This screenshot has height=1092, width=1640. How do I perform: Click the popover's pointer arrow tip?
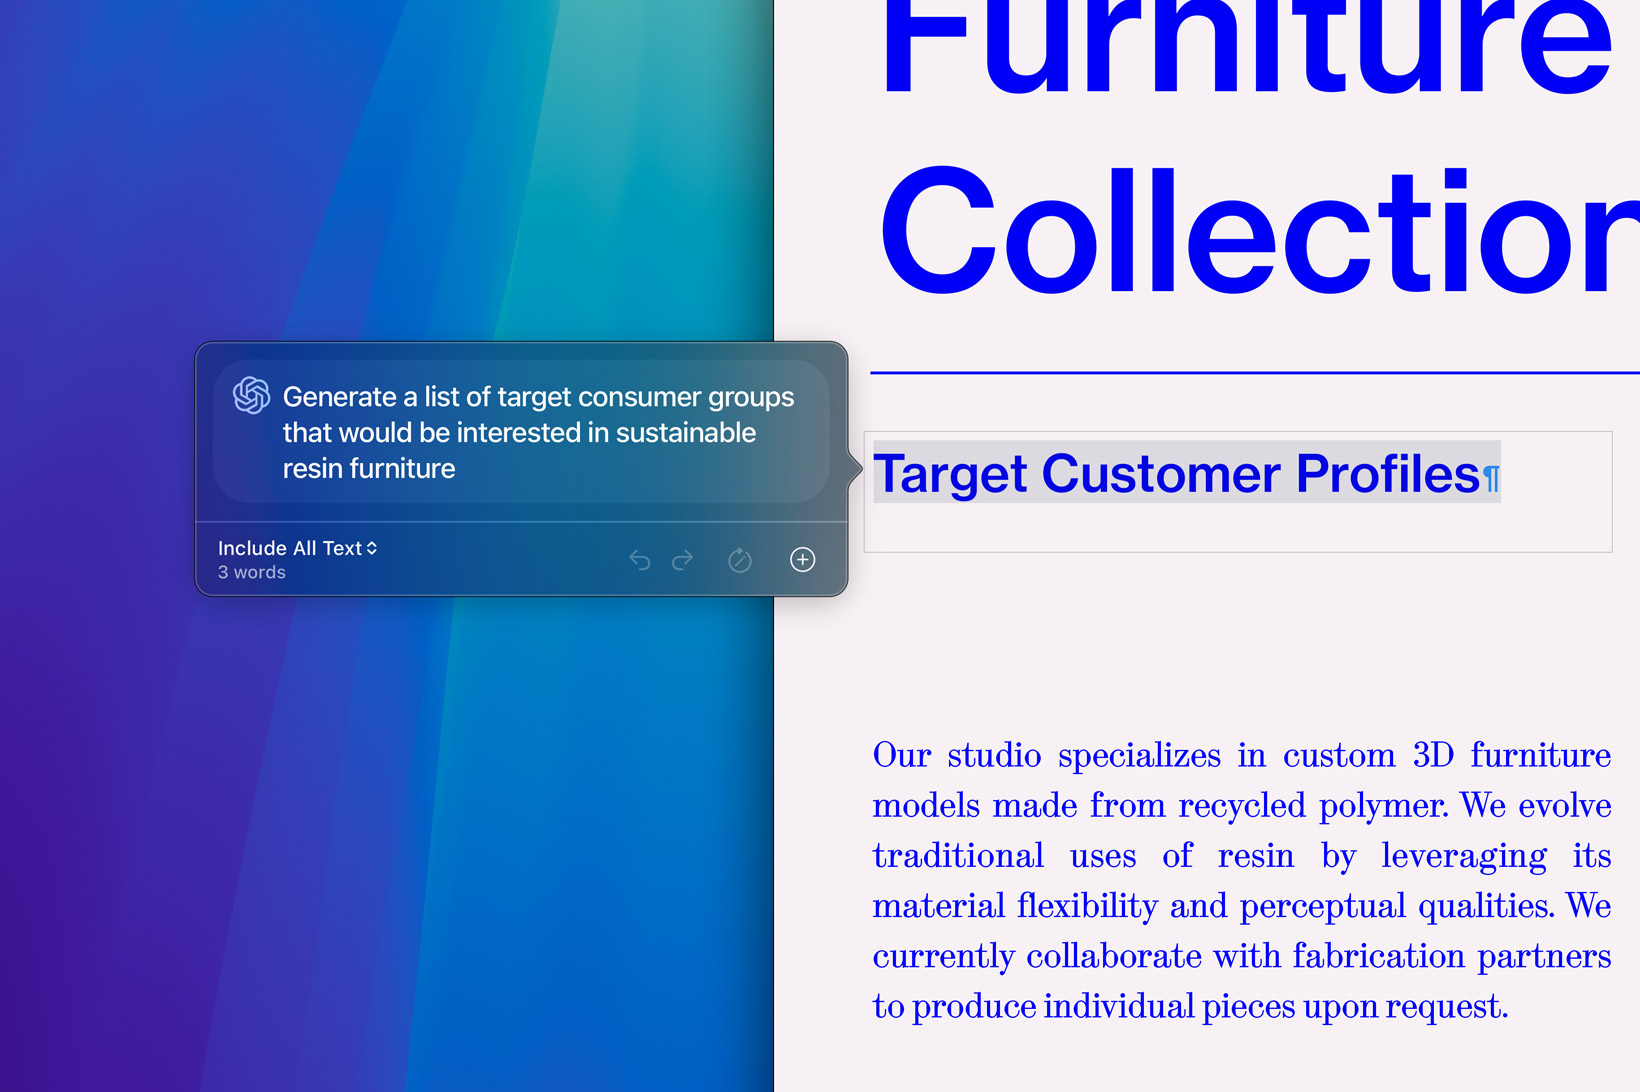point(858,468)
